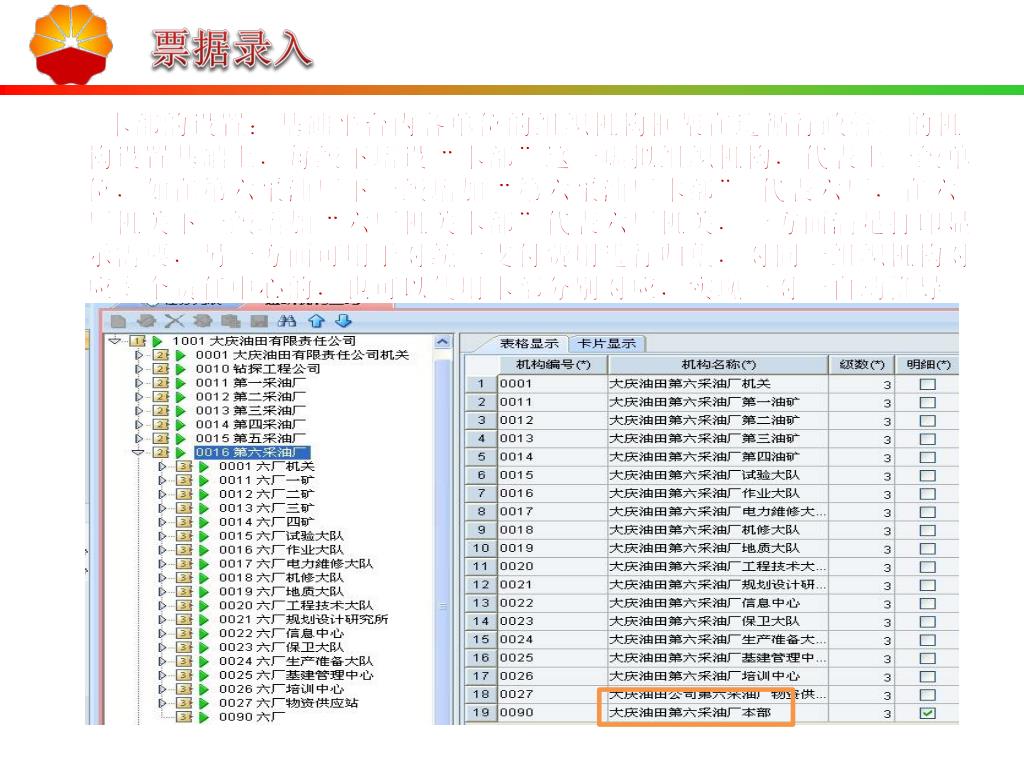Check the 明细 box for 第三油矿 row
Viewport: 1024px width, 768px height.
tap(927, 439)
